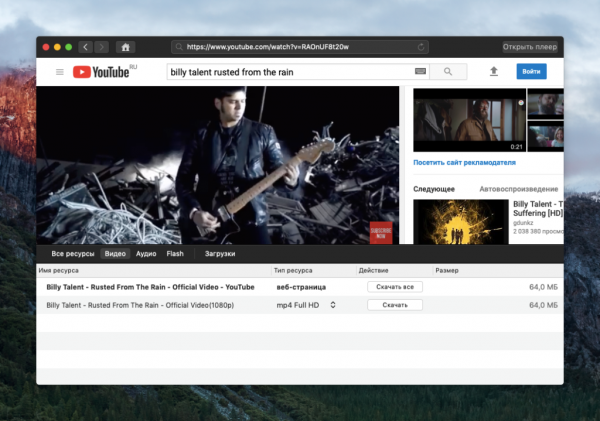Viewport: 600px width, 421px height.
Task: Click the magnifier icon in the URL bar
Action: click(x=179, y=47)
